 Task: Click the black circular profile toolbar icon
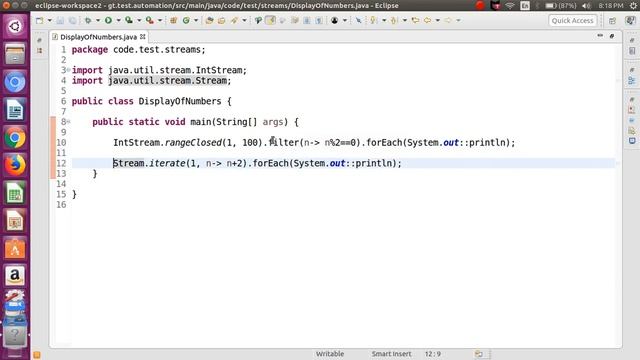tap(335, 20)
